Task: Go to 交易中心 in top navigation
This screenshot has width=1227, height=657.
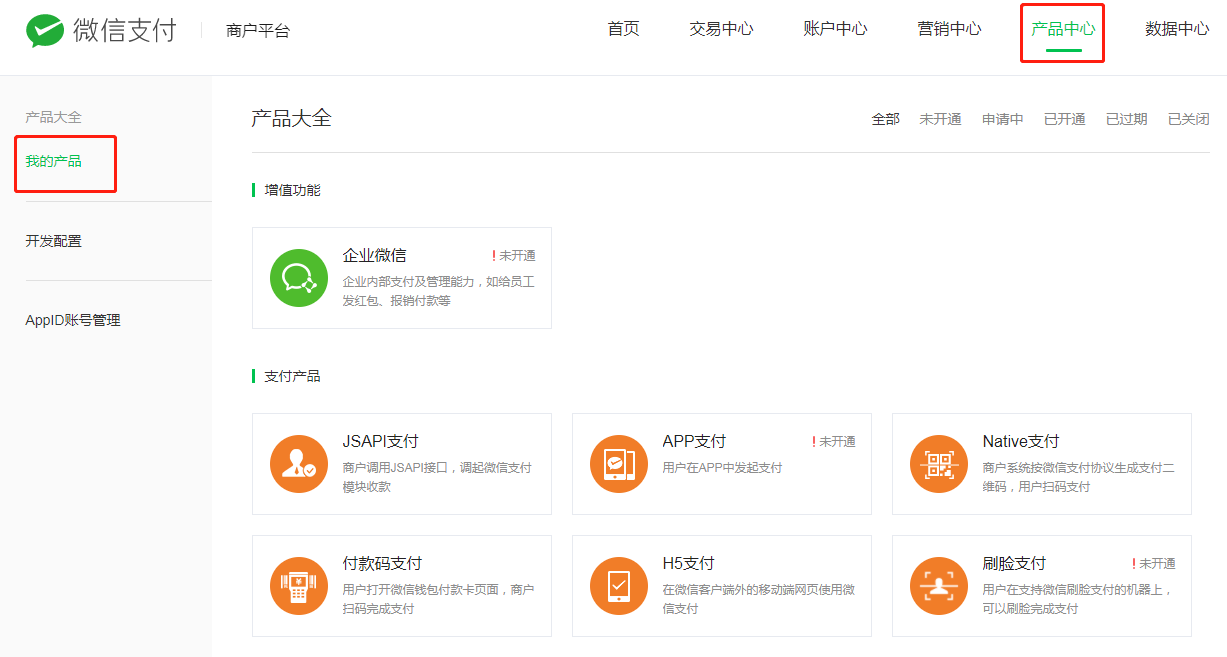Action: (721, 29)
